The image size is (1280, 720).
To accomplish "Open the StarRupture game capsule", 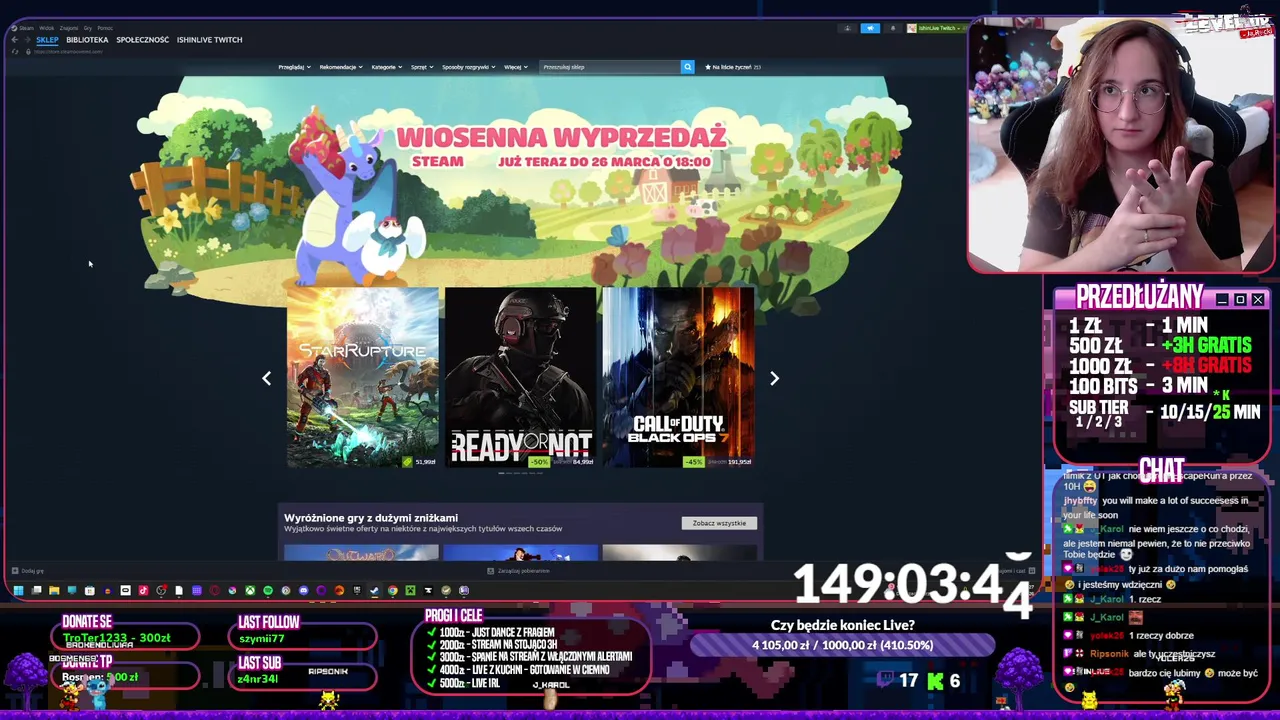I will (x=362, y=378).
